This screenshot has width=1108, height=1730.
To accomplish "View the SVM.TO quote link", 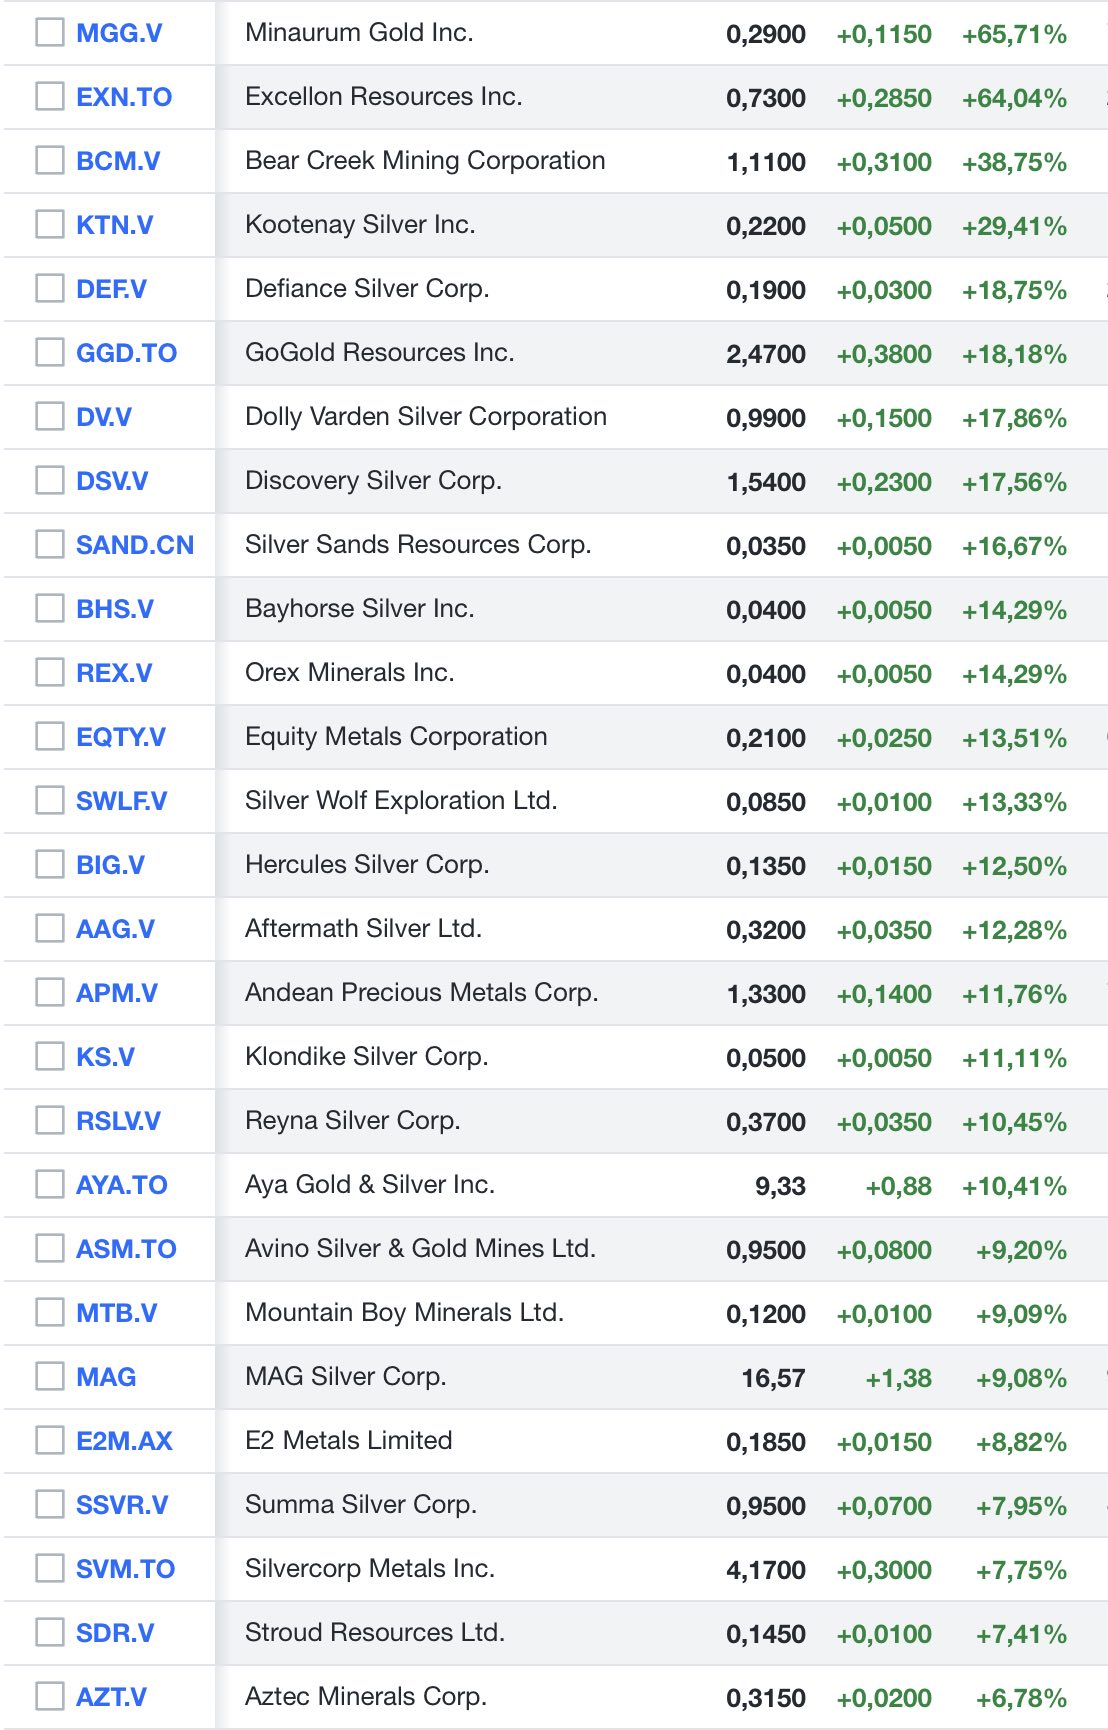I will point(126,1569).
